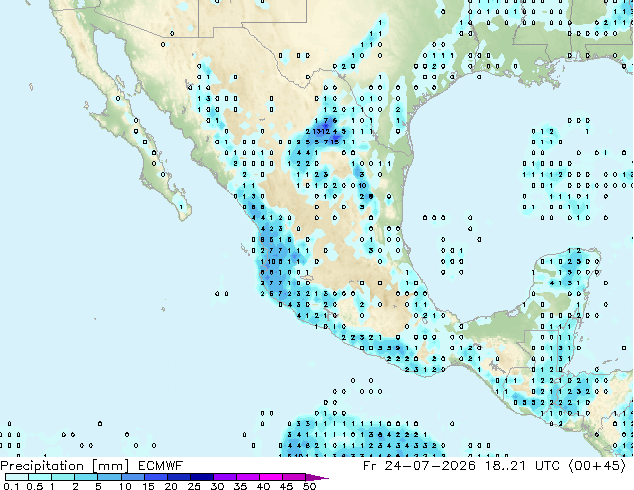Pick the 10–15 mm blue legend swatch
Viewport: 634px width, 490px height.
coord(133,477)
